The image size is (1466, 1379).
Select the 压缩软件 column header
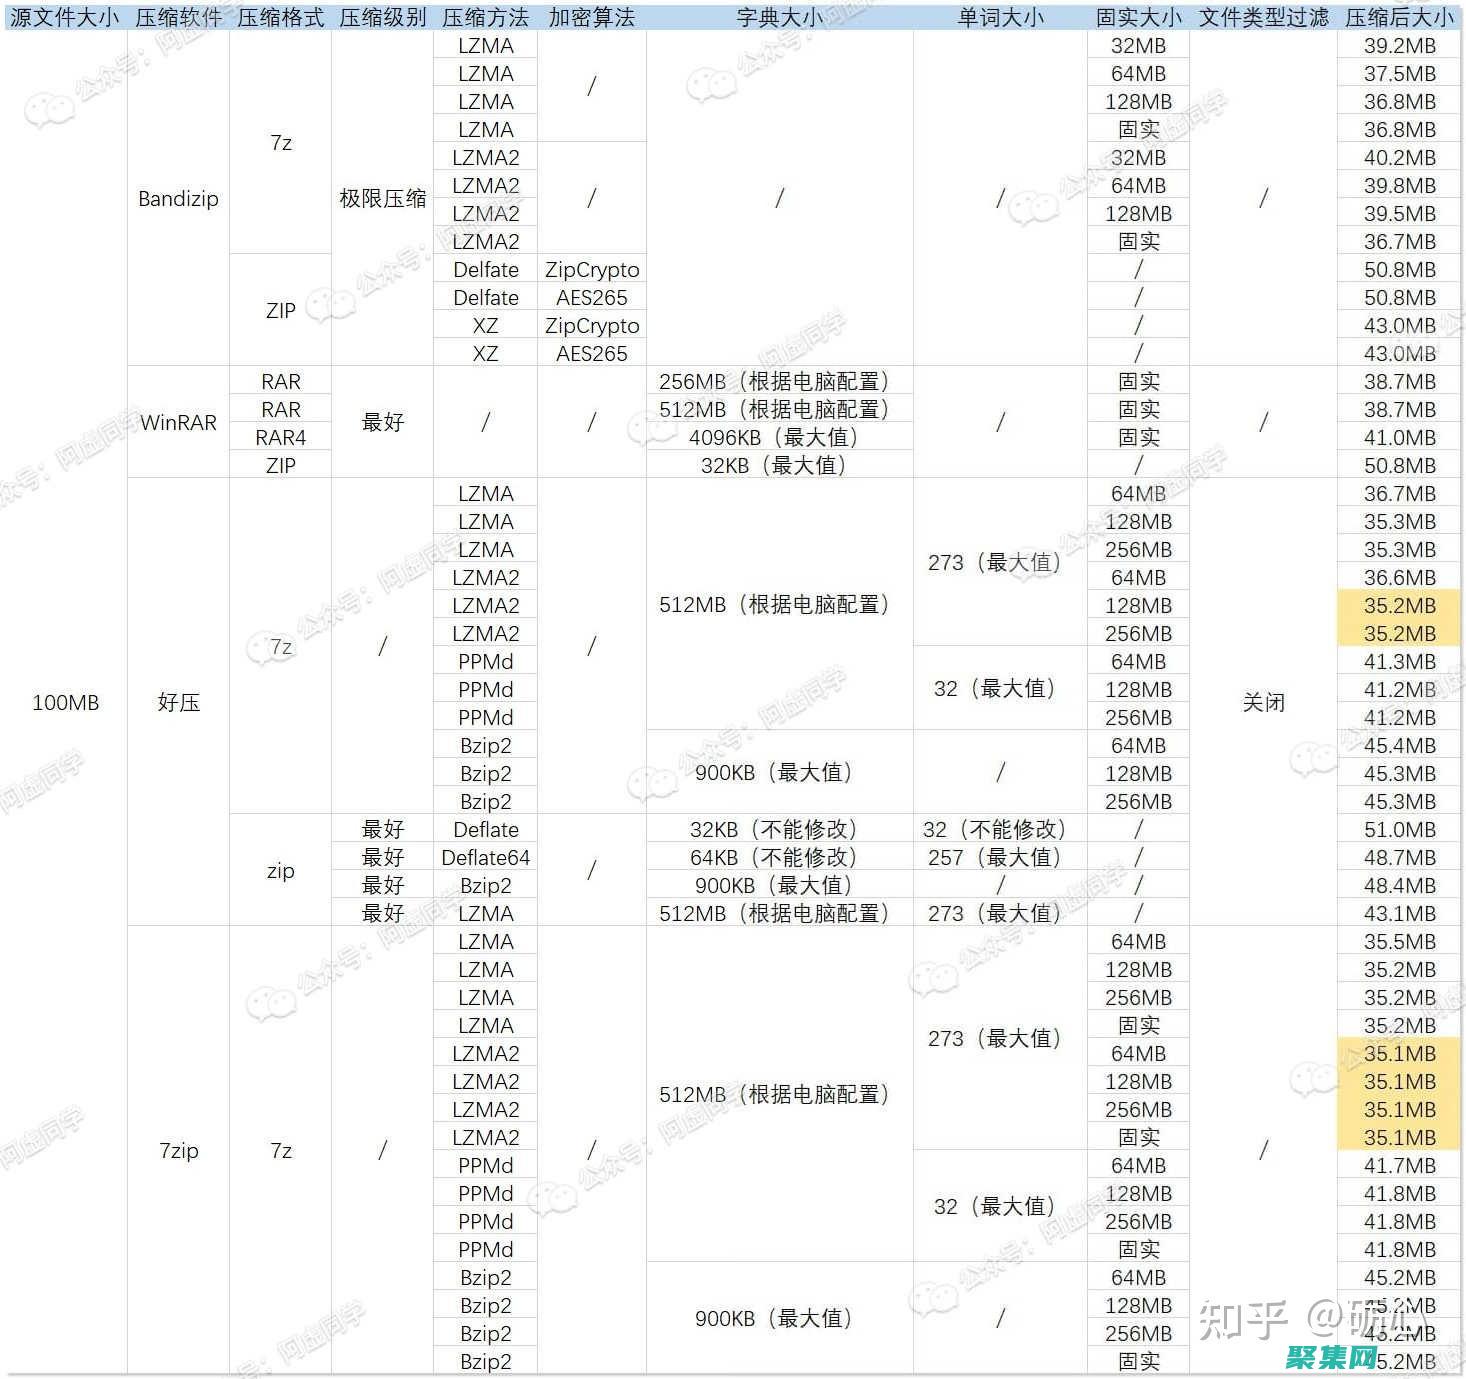(x=178, y=17)
